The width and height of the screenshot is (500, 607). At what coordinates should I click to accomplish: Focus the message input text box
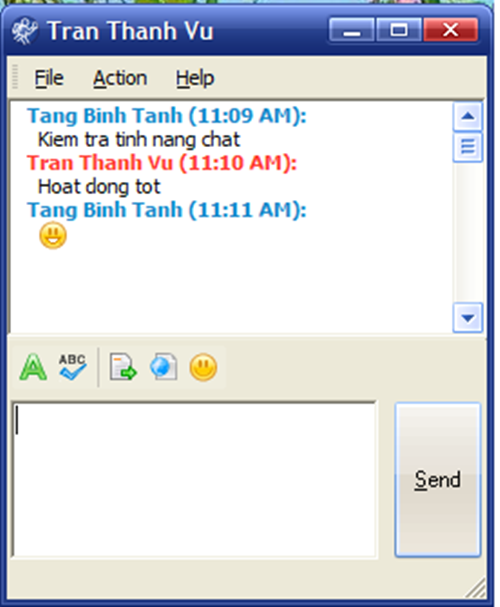pos(194,480)
